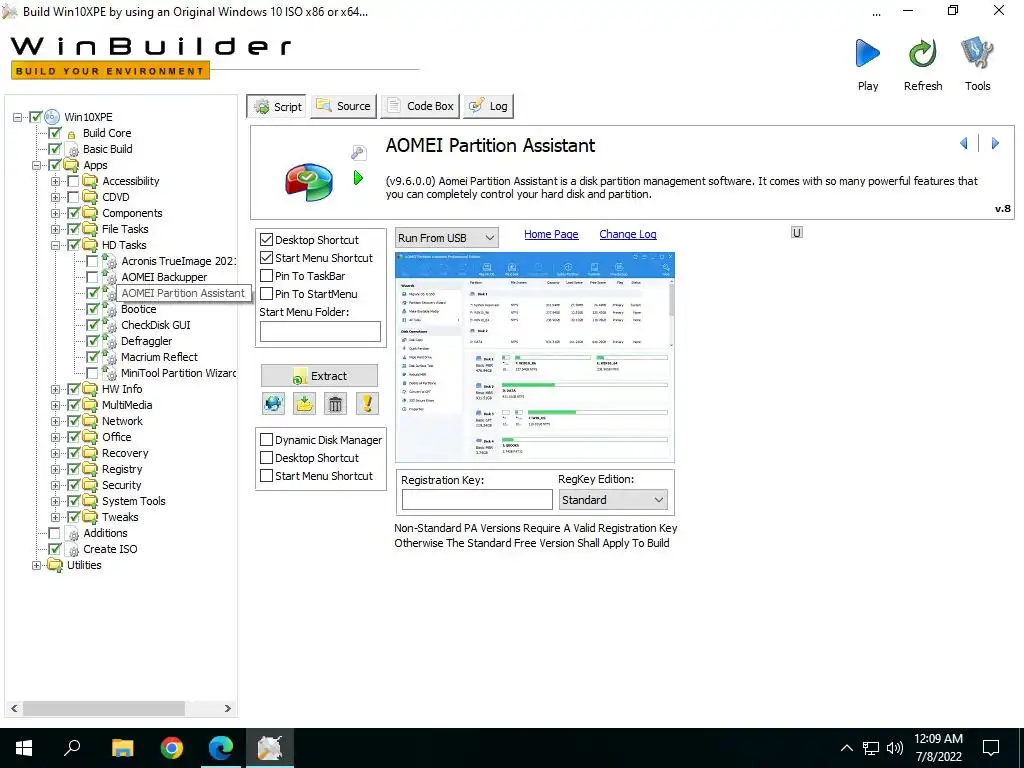Click WinBuilder taskbar icon
1024x768 pixels.
point(270,748)
